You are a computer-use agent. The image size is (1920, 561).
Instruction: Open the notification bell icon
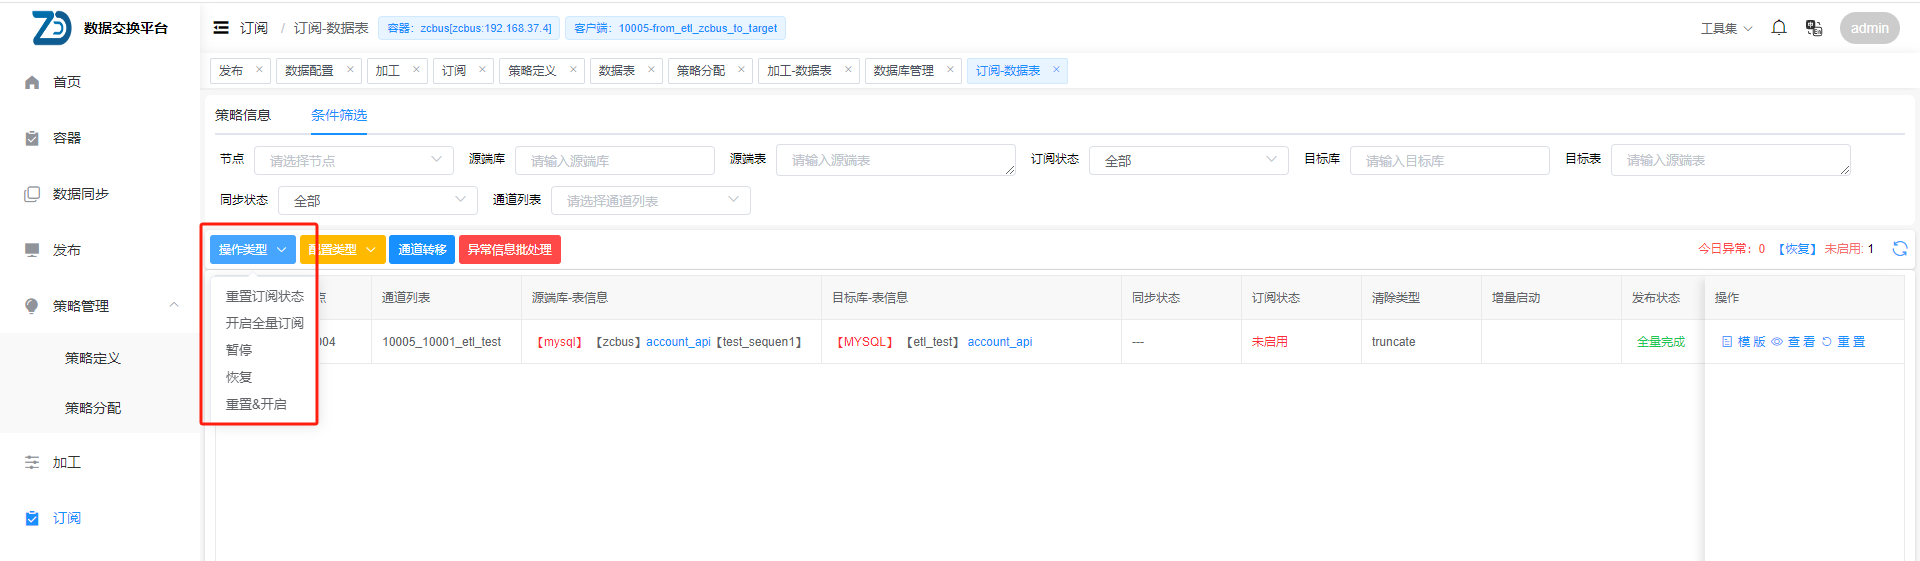coord(1778,28)
